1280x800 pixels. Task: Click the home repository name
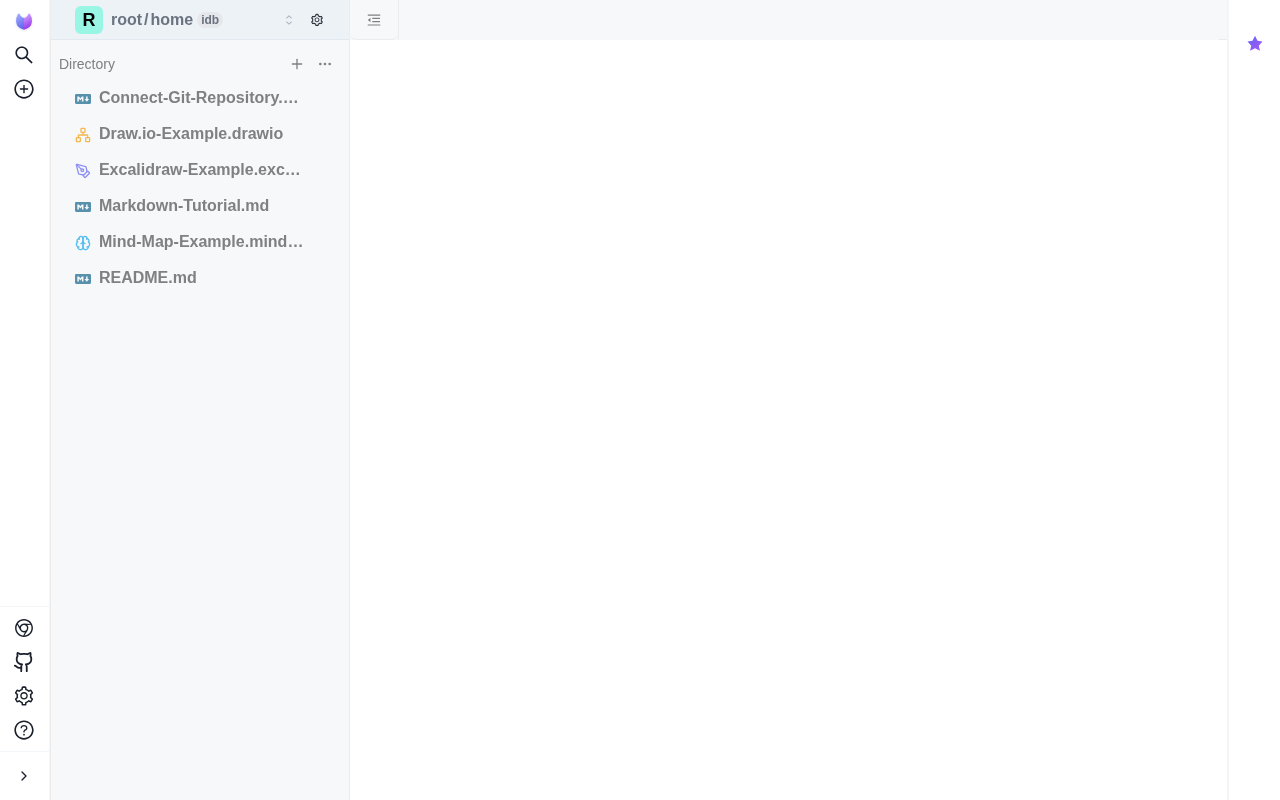coord(171,20)
